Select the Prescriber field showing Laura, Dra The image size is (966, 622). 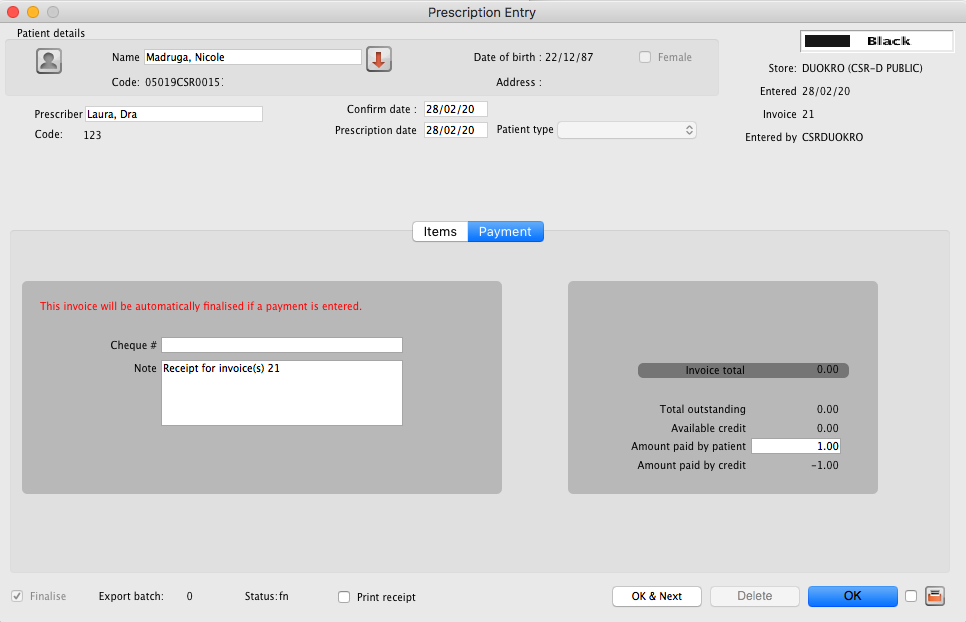(x=174, y=114)
